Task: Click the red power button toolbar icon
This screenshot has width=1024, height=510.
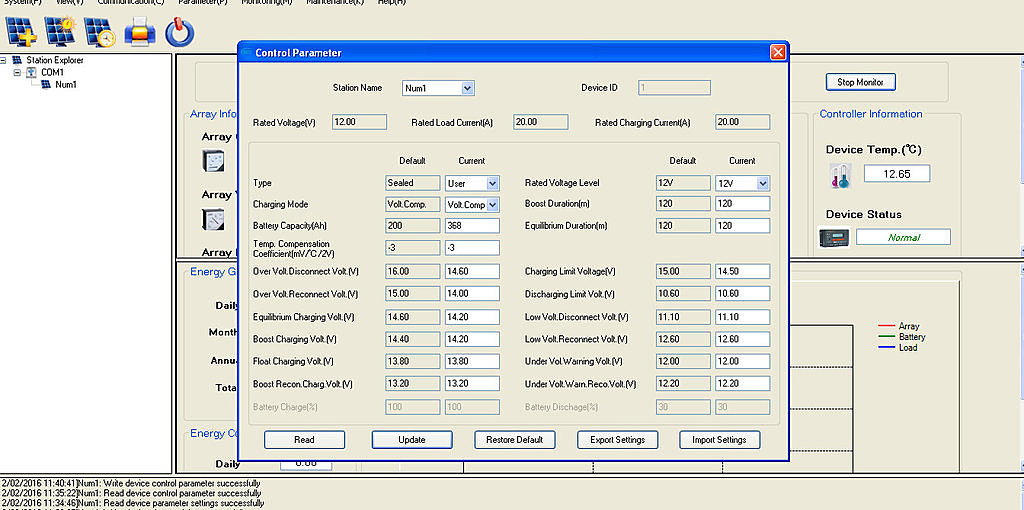Action: click(179, 32)
